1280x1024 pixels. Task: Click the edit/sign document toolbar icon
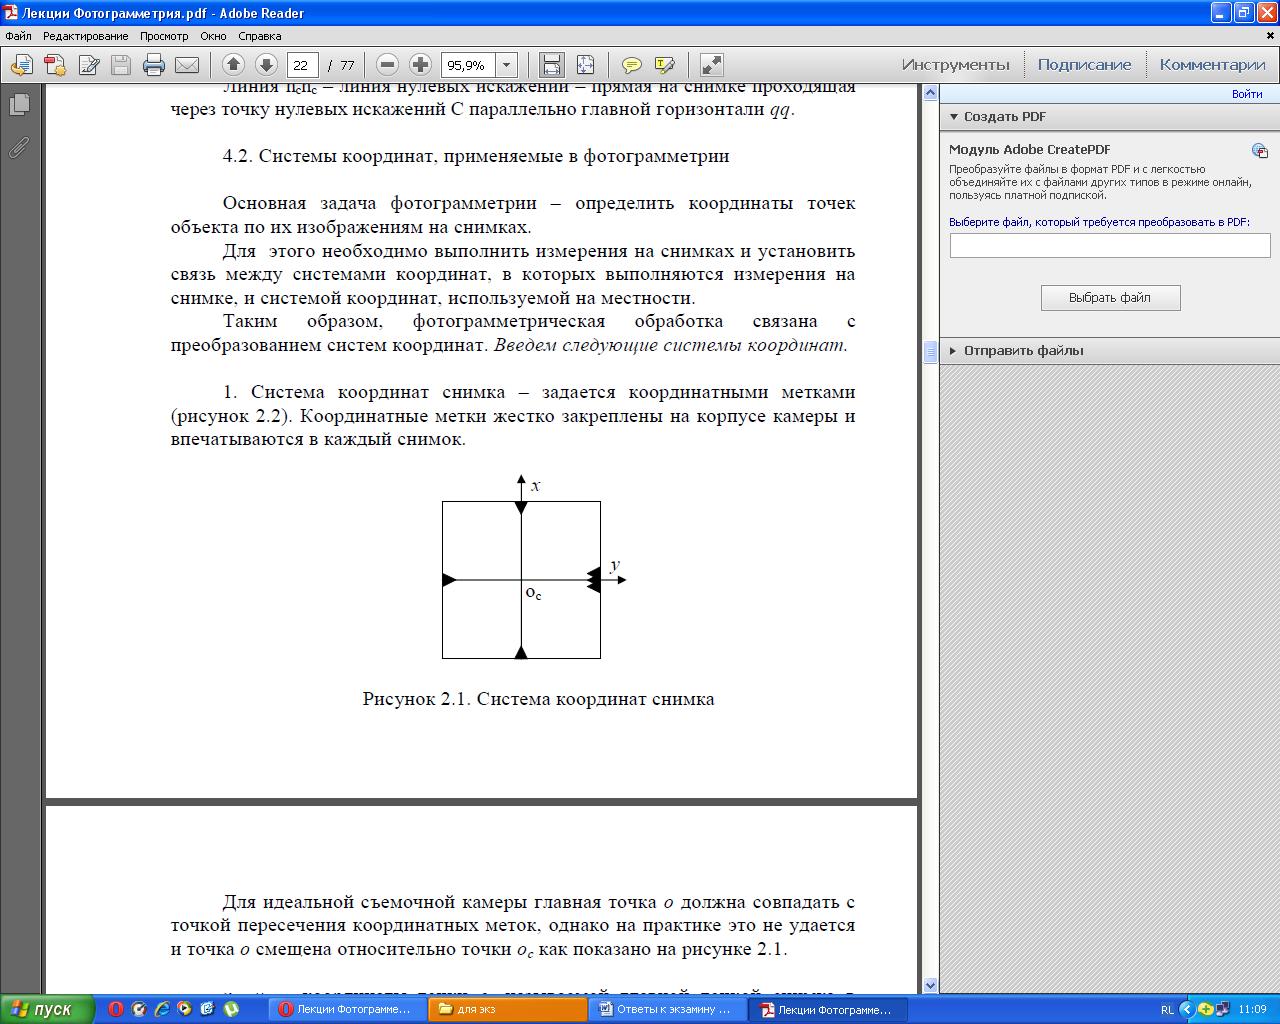point(88,65)
